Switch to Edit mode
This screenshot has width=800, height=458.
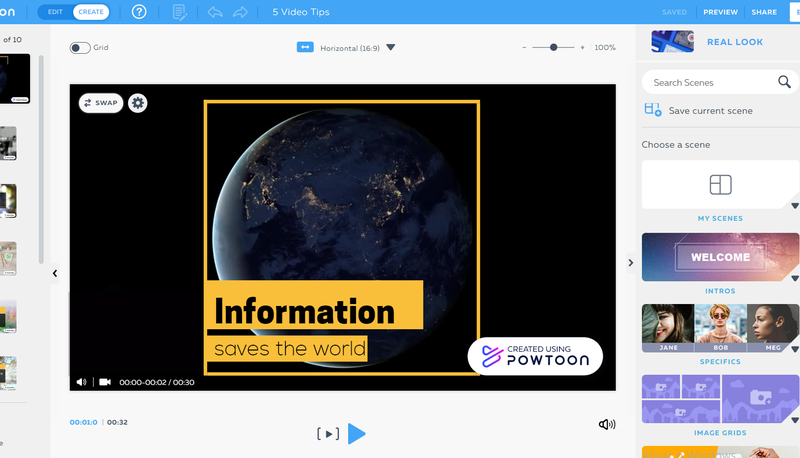click(x=55, y=12)
